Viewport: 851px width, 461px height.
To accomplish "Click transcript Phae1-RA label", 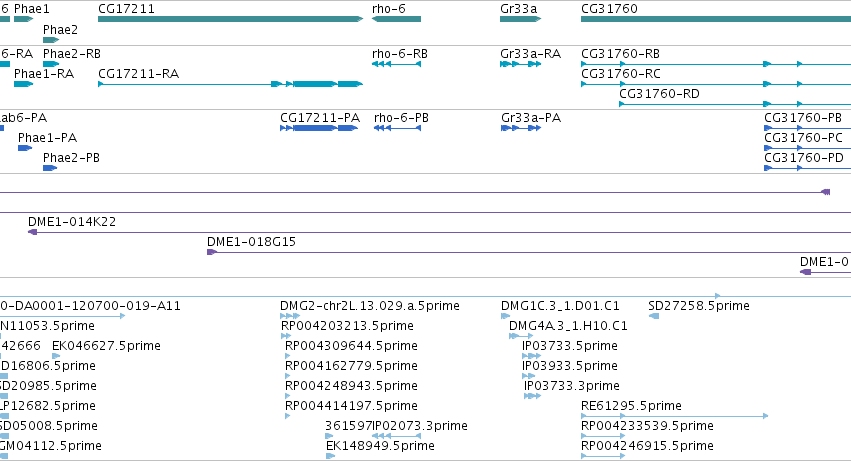I will (44, 74).
